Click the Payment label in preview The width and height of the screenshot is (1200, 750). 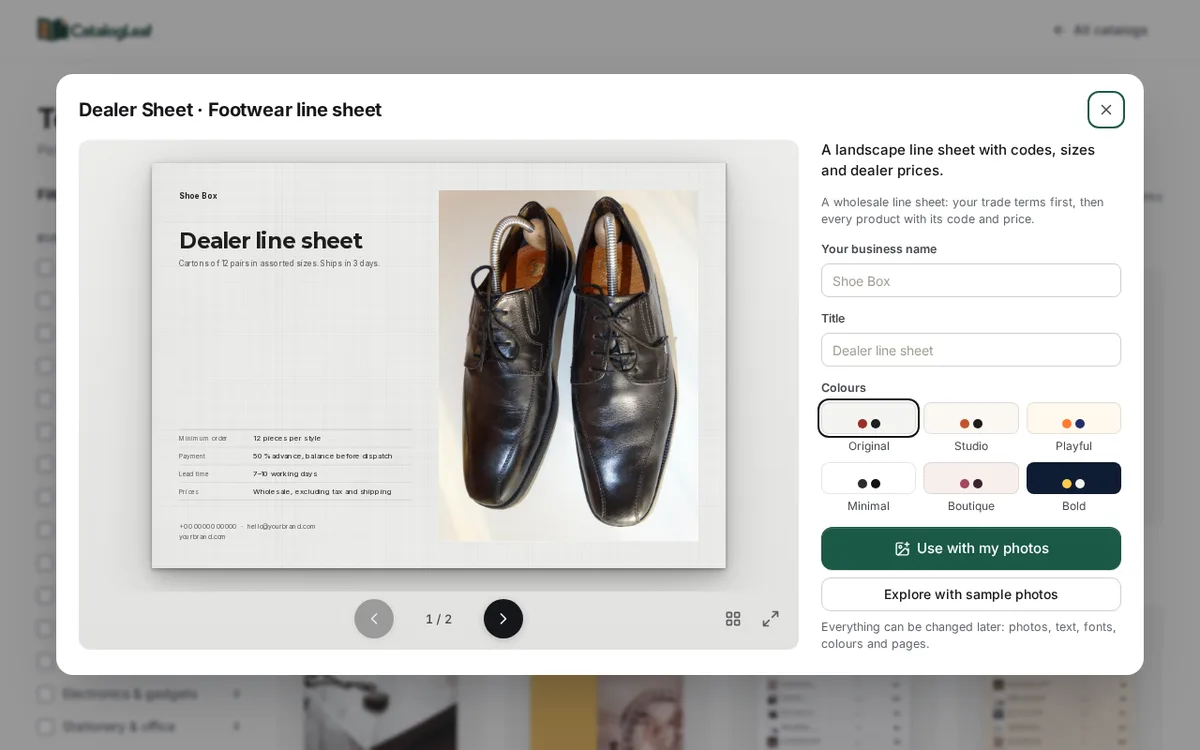click(x=192, y=456)
